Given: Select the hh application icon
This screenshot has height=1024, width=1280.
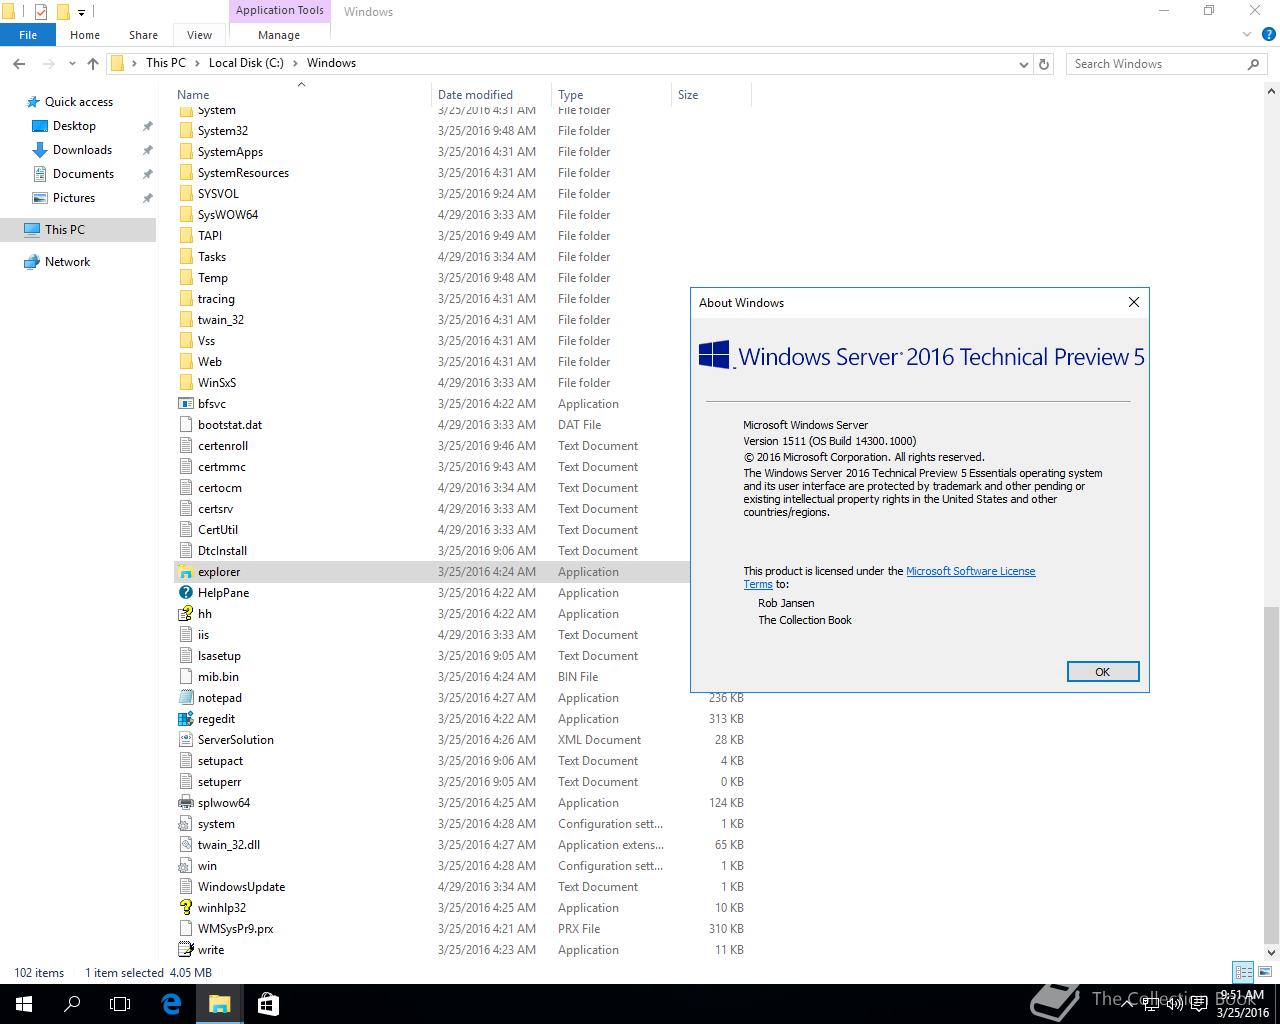Looking at the screenshot, I should (x=185, y=614).
